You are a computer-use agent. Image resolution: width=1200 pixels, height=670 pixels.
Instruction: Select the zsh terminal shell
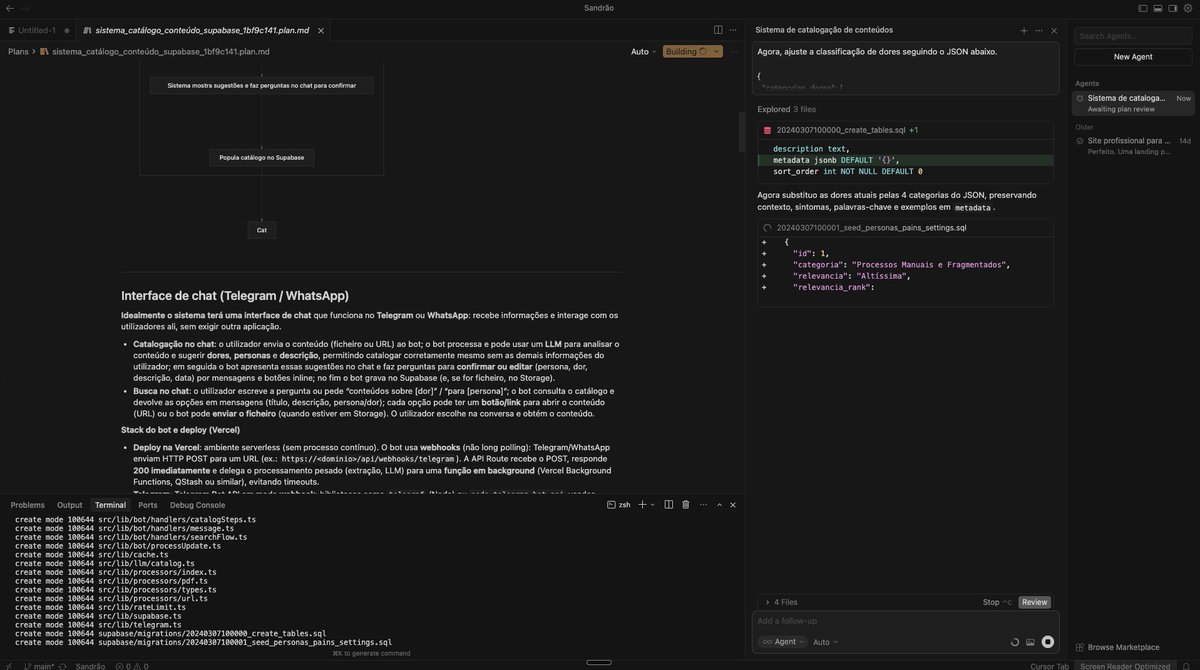coord(619,505)
